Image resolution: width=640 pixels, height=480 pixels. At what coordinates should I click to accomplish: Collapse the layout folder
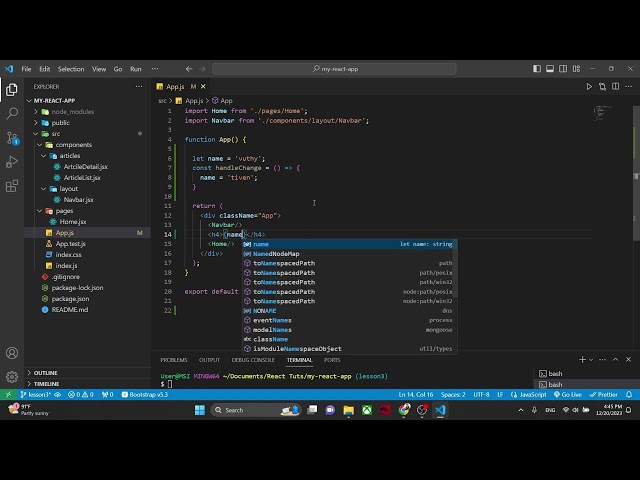pos(44,189)
